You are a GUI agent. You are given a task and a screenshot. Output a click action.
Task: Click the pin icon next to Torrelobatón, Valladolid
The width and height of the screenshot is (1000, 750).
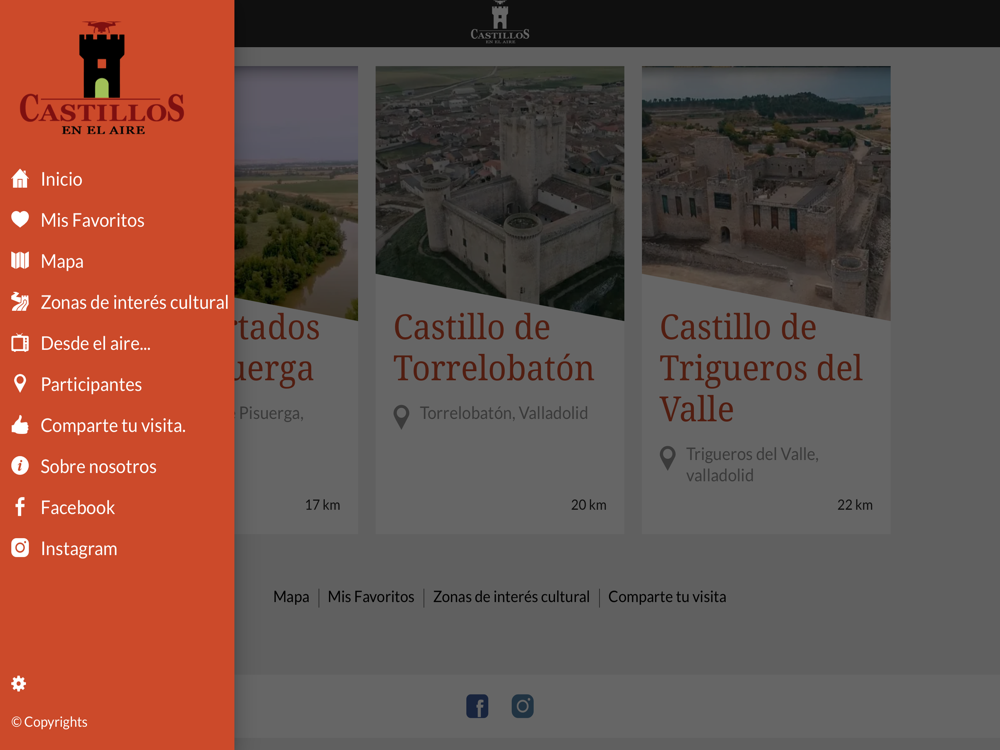[401, 417]
